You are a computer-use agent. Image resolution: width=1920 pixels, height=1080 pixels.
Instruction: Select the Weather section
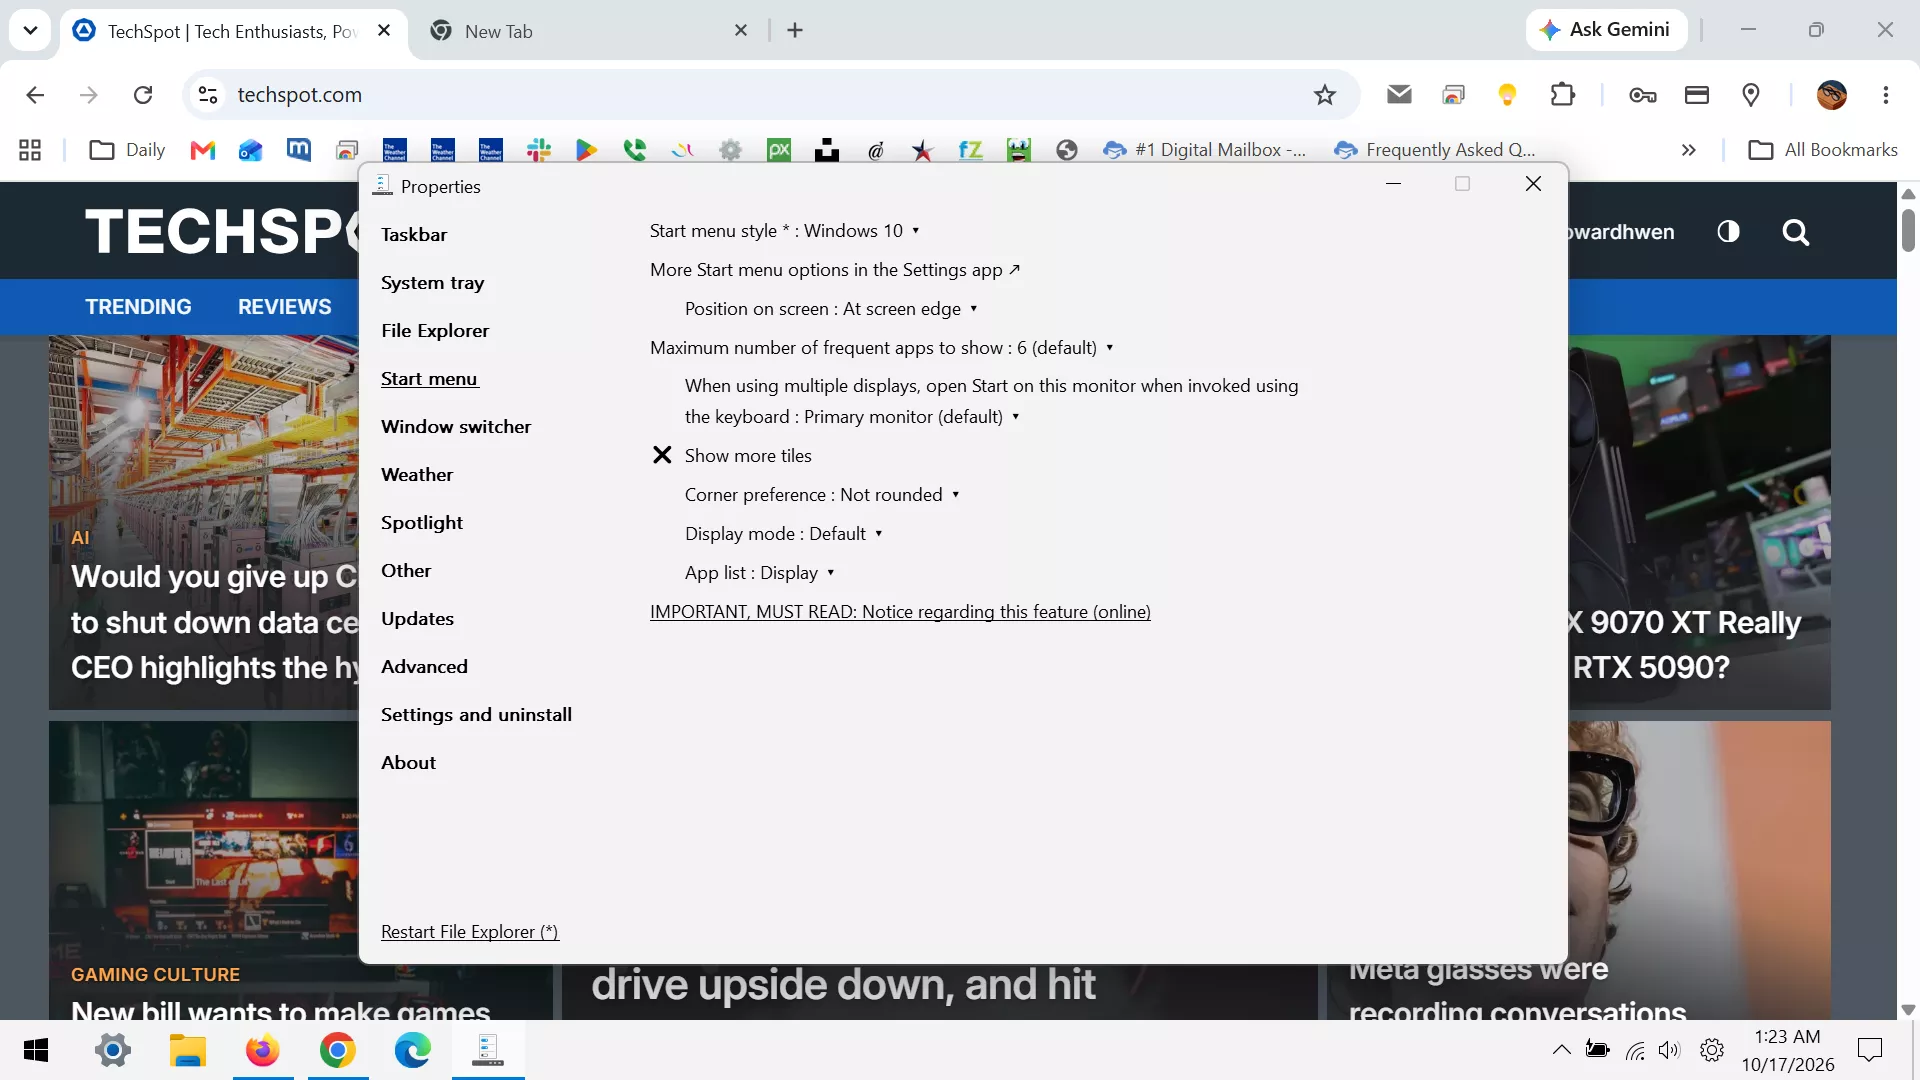417,475
